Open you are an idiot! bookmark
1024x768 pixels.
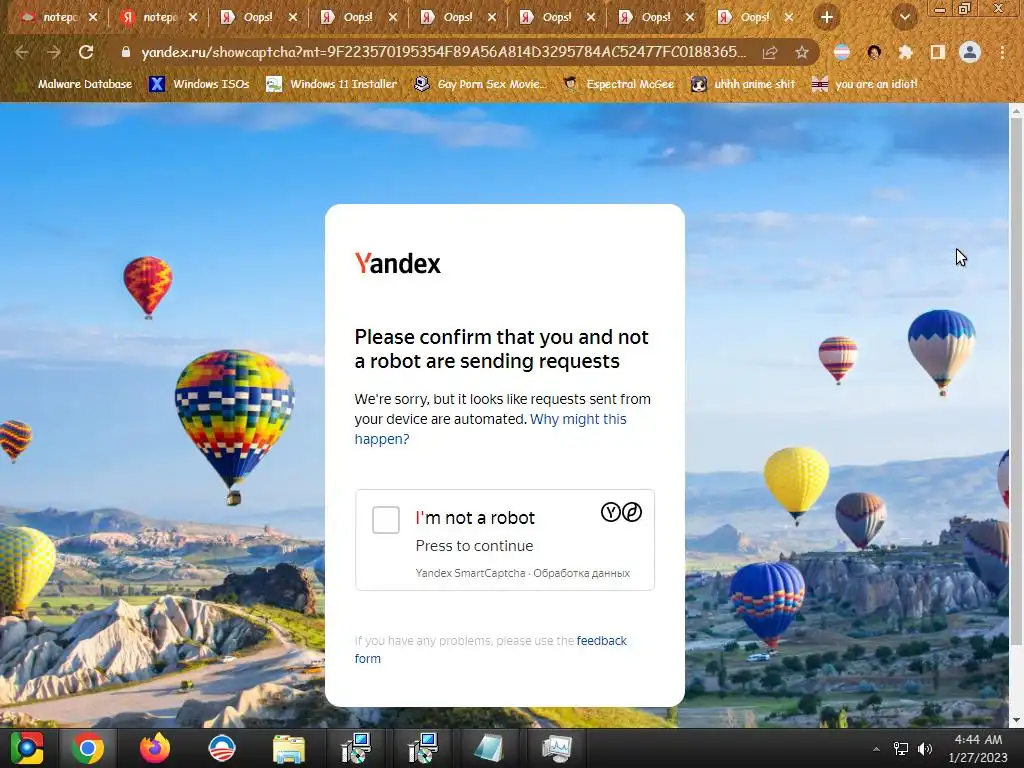[865, 84]
